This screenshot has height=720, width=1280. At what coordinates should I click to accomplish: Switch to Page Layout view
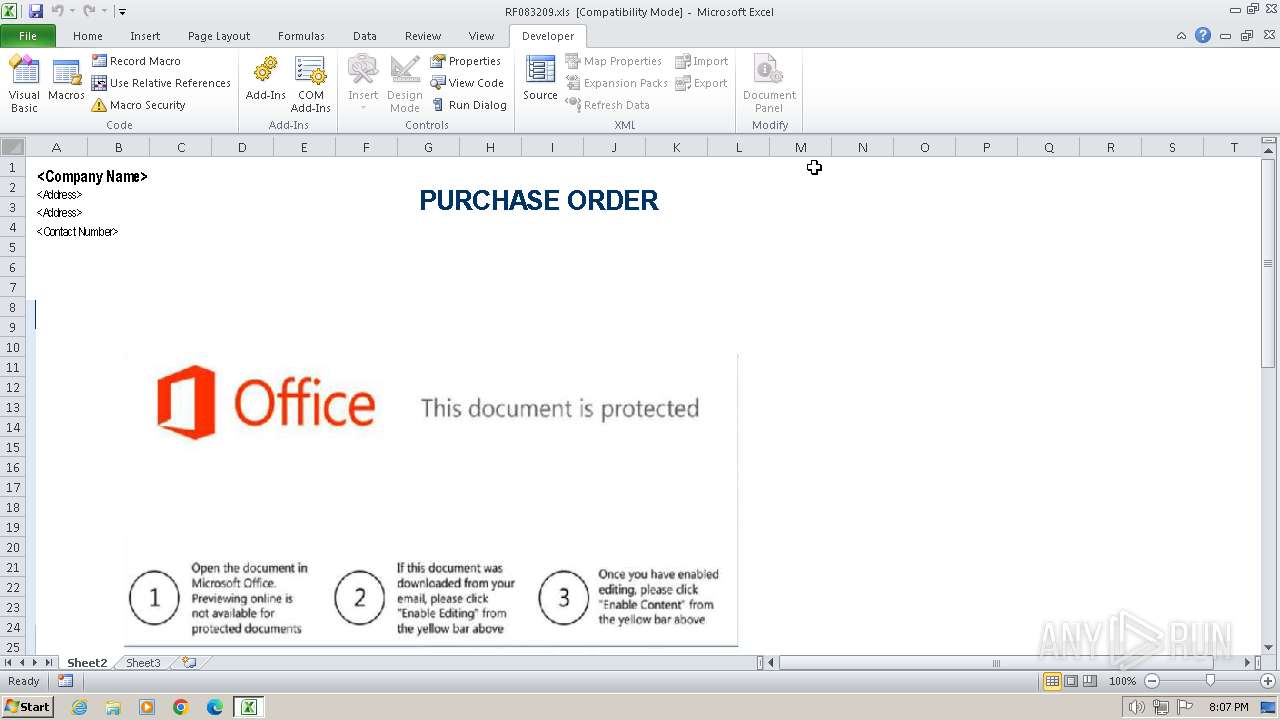[1071, 681]
